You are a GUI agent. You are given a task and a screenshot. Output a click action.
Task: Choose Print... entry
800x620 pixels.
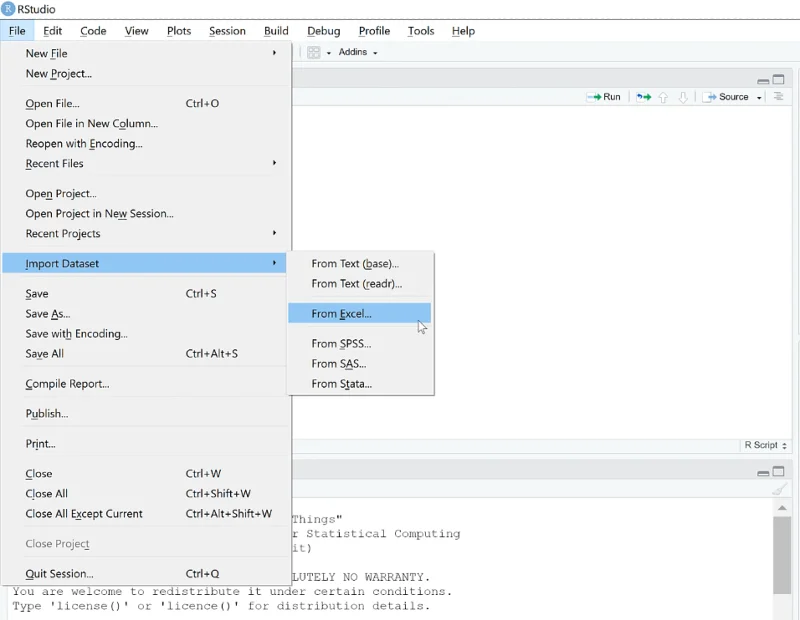tap(144, 443)
